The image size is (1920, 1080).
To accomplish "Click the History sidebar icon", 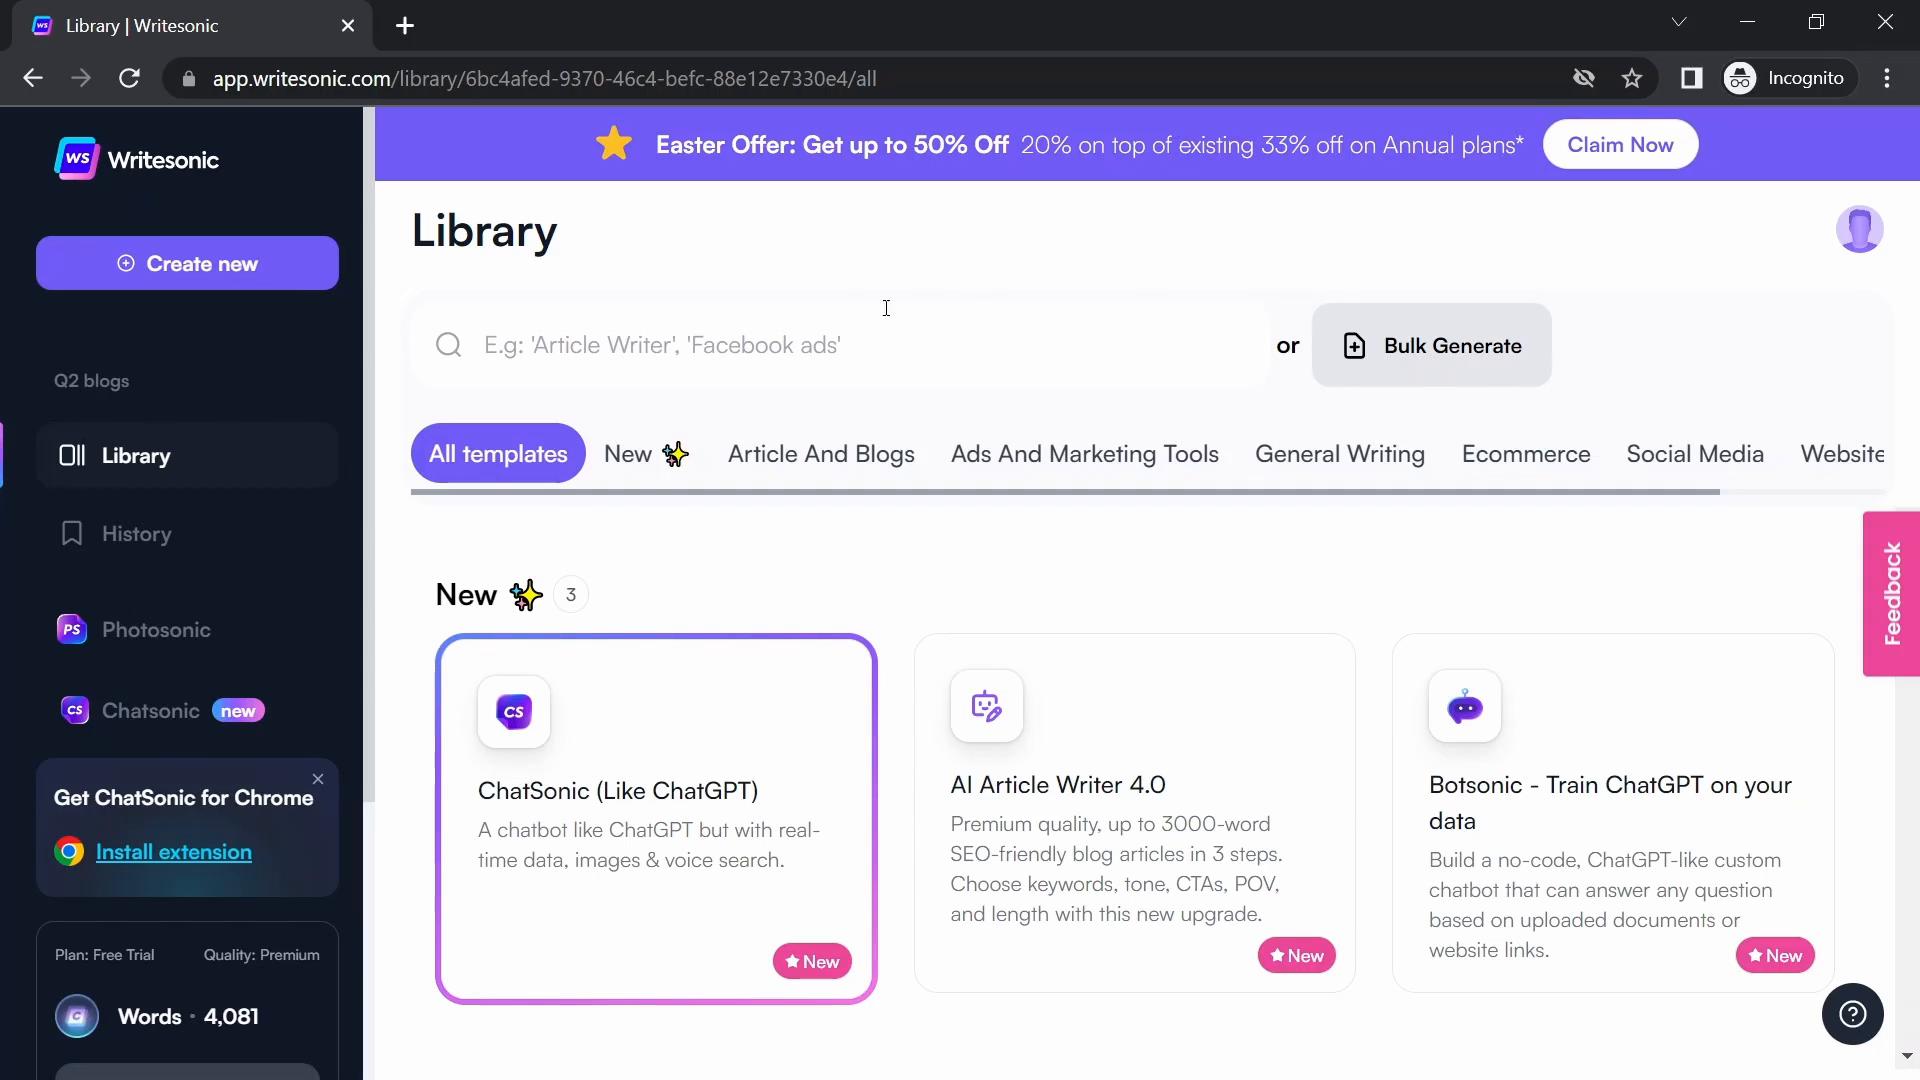I will point(73,534).
